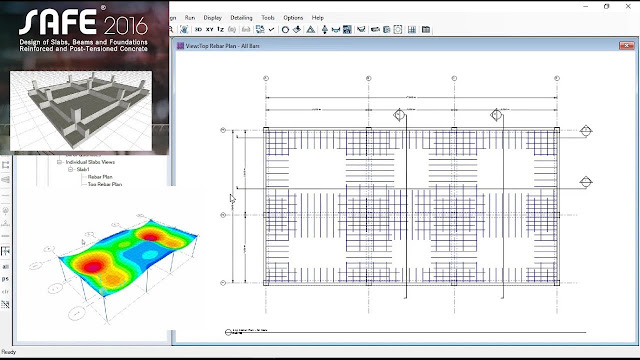Switch to the 3D view icon
The height and width of the screenshot is (360, 640).
[198, 29]
